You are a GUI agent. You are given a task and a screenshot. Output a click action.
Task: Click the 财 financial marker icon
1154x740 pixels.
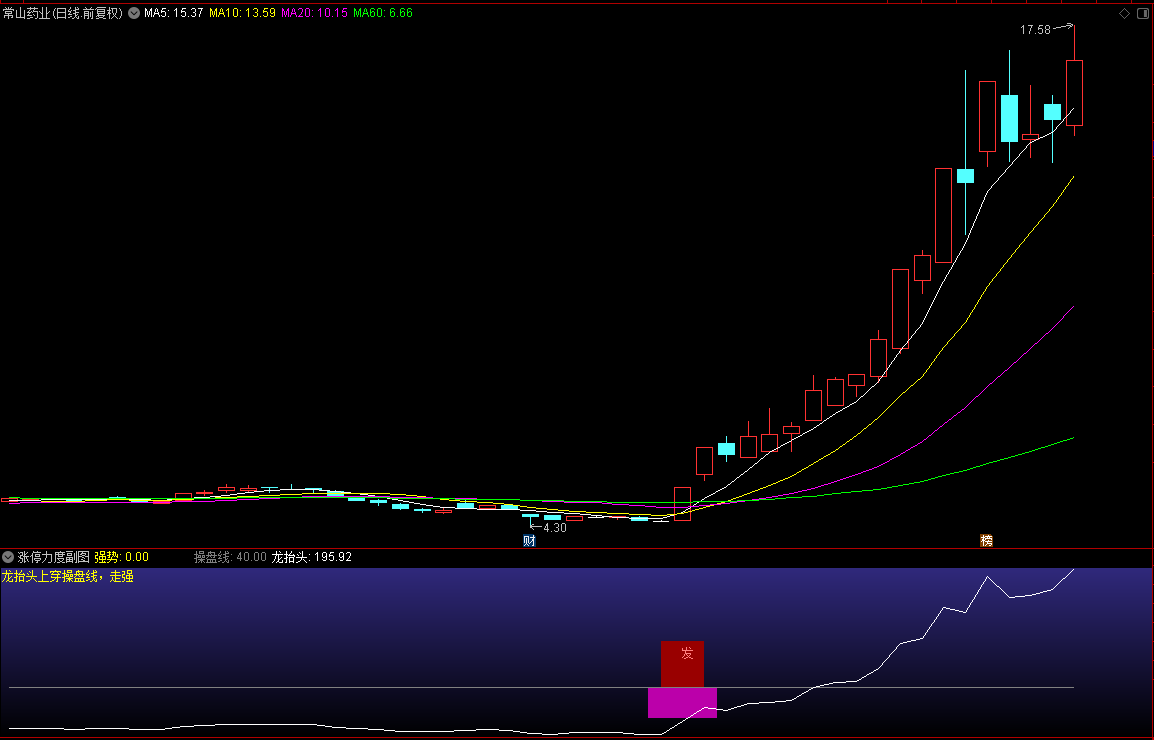click(529, 540)
